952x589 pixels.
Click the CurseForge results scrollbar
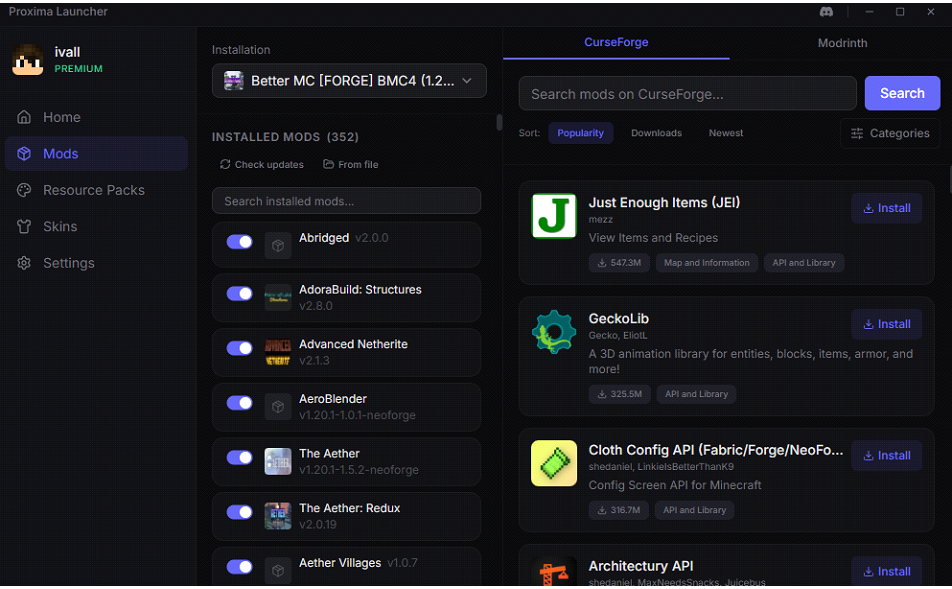[949, 180]
